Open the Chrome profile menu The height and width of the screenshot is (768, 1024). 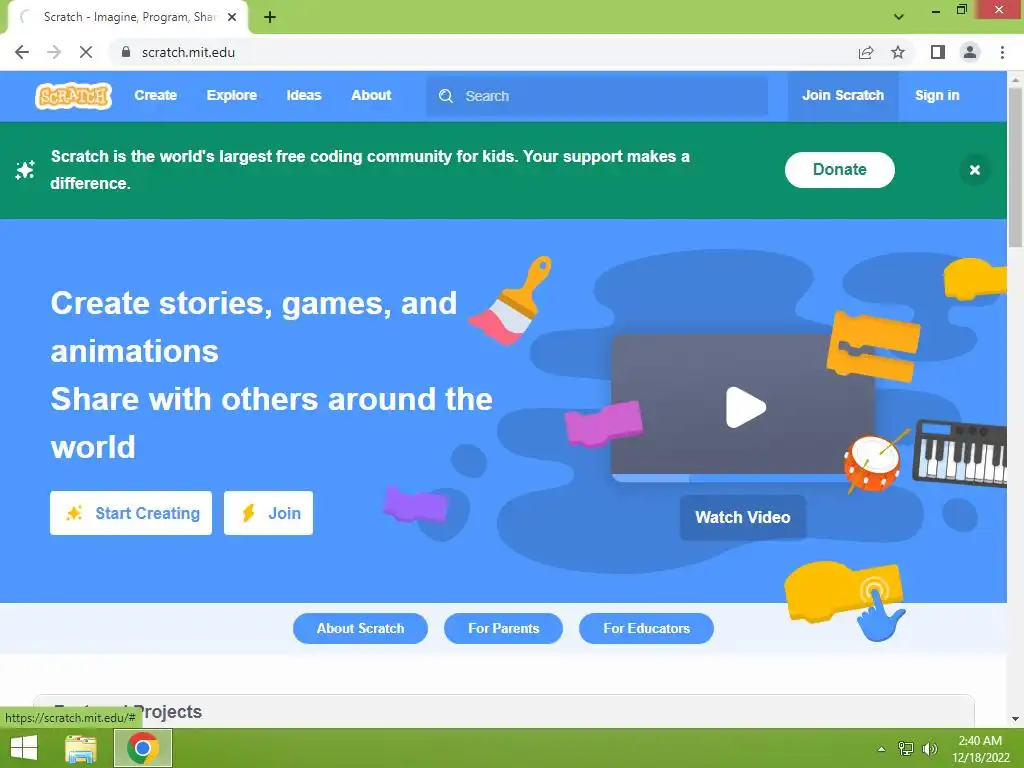[970, 52]
